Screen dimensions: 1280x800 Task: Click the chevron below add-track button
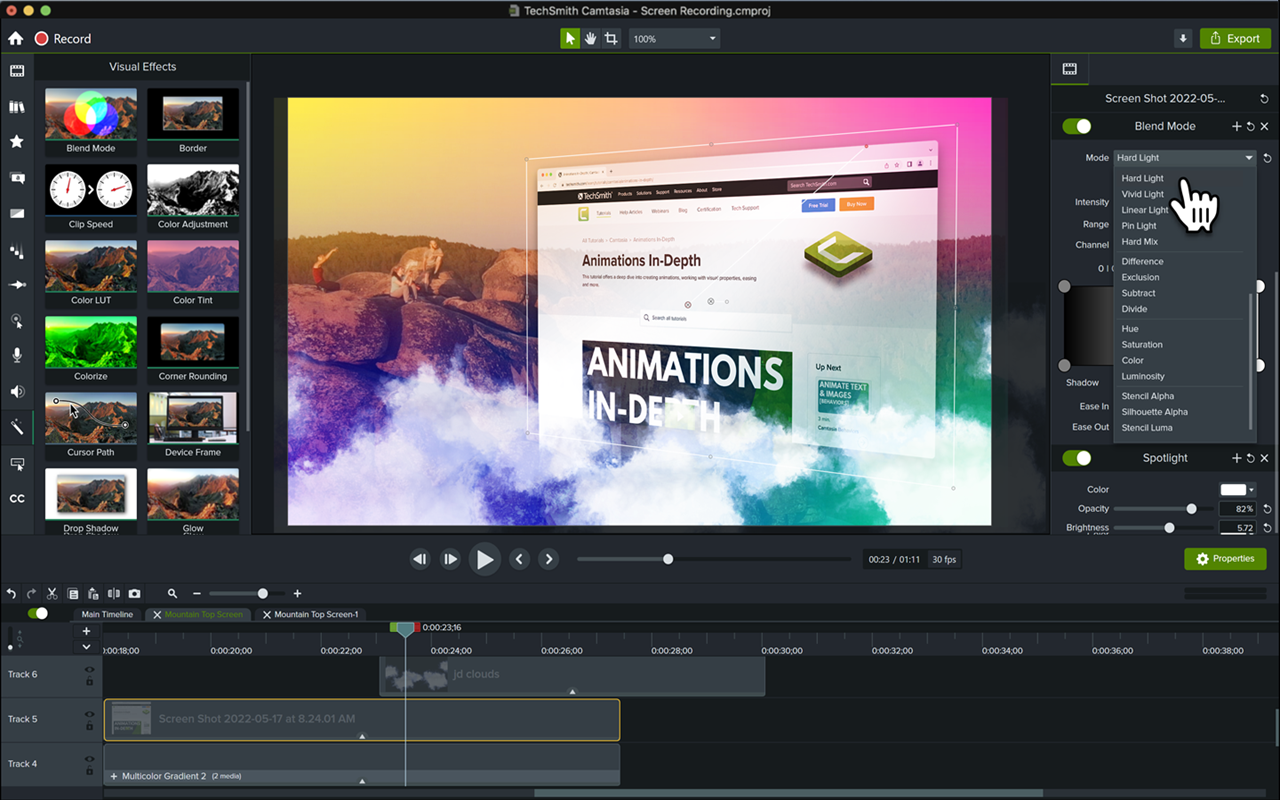click(86, 646)
